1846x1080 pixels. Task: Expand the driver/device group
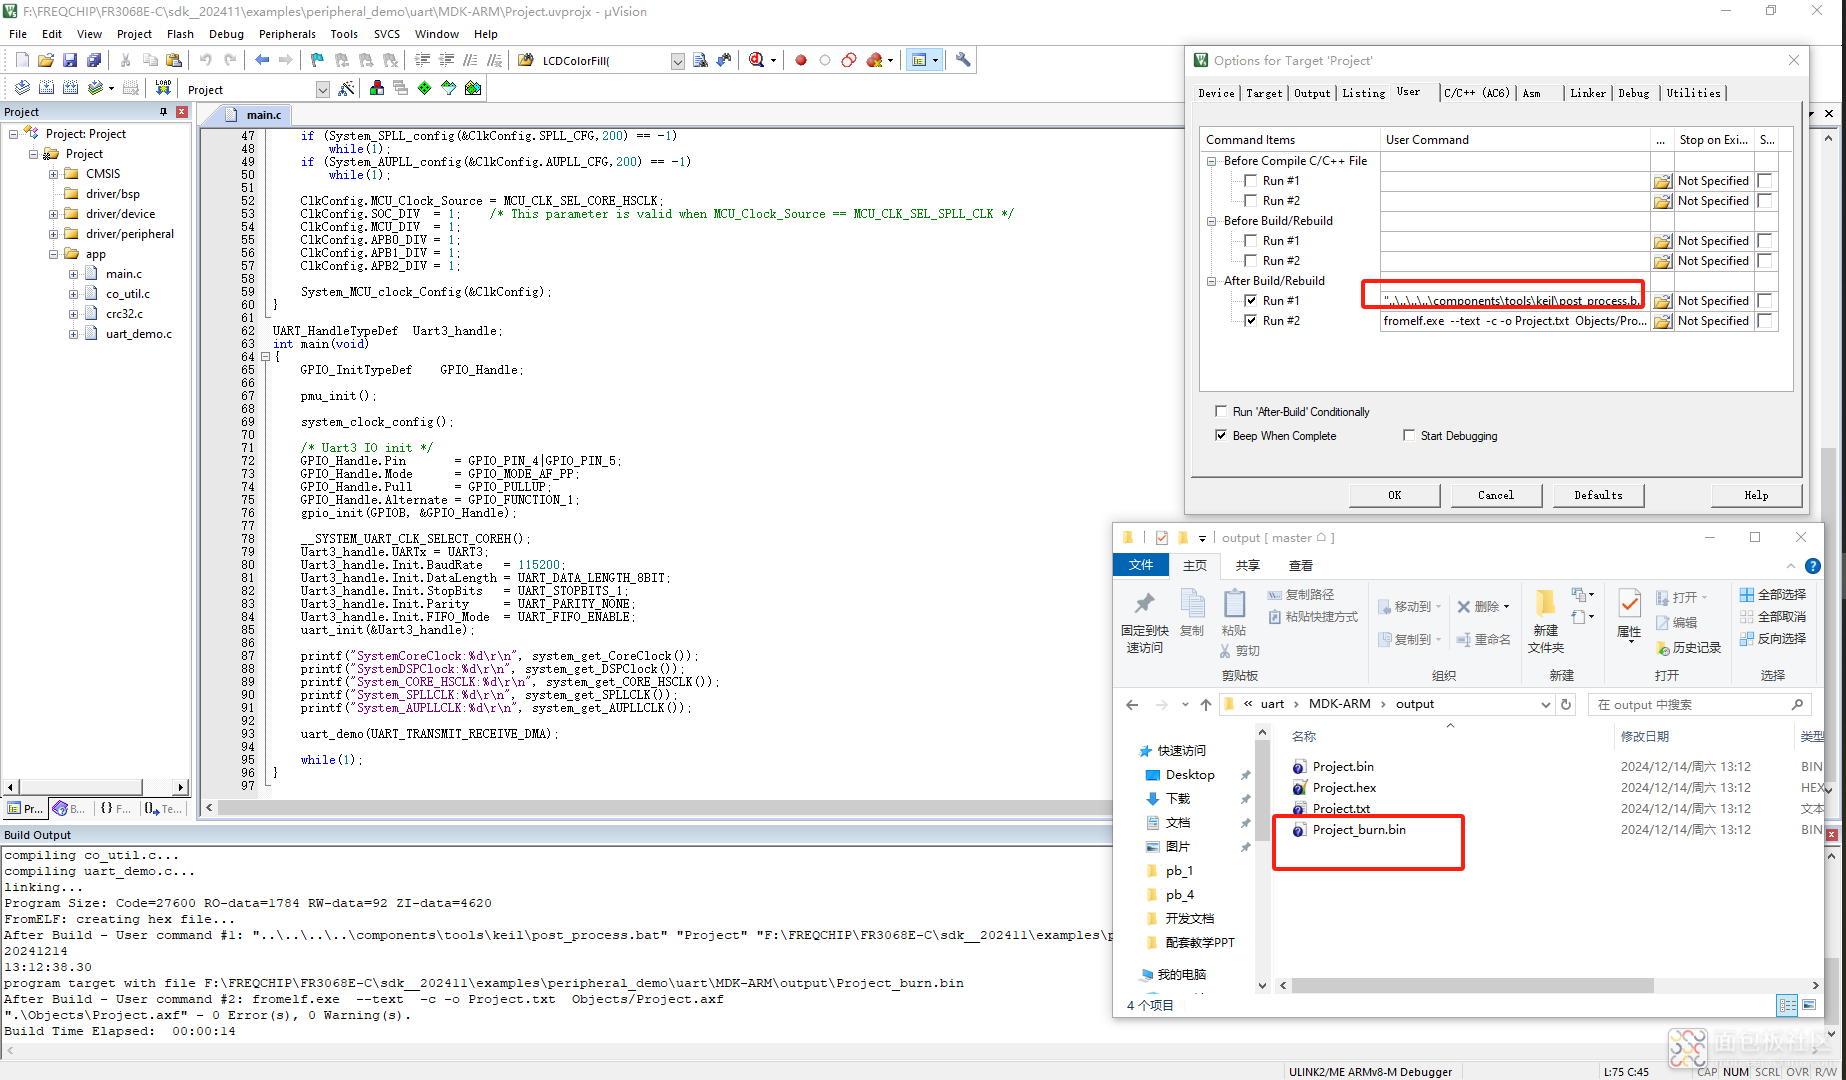(x=53, y=214)
